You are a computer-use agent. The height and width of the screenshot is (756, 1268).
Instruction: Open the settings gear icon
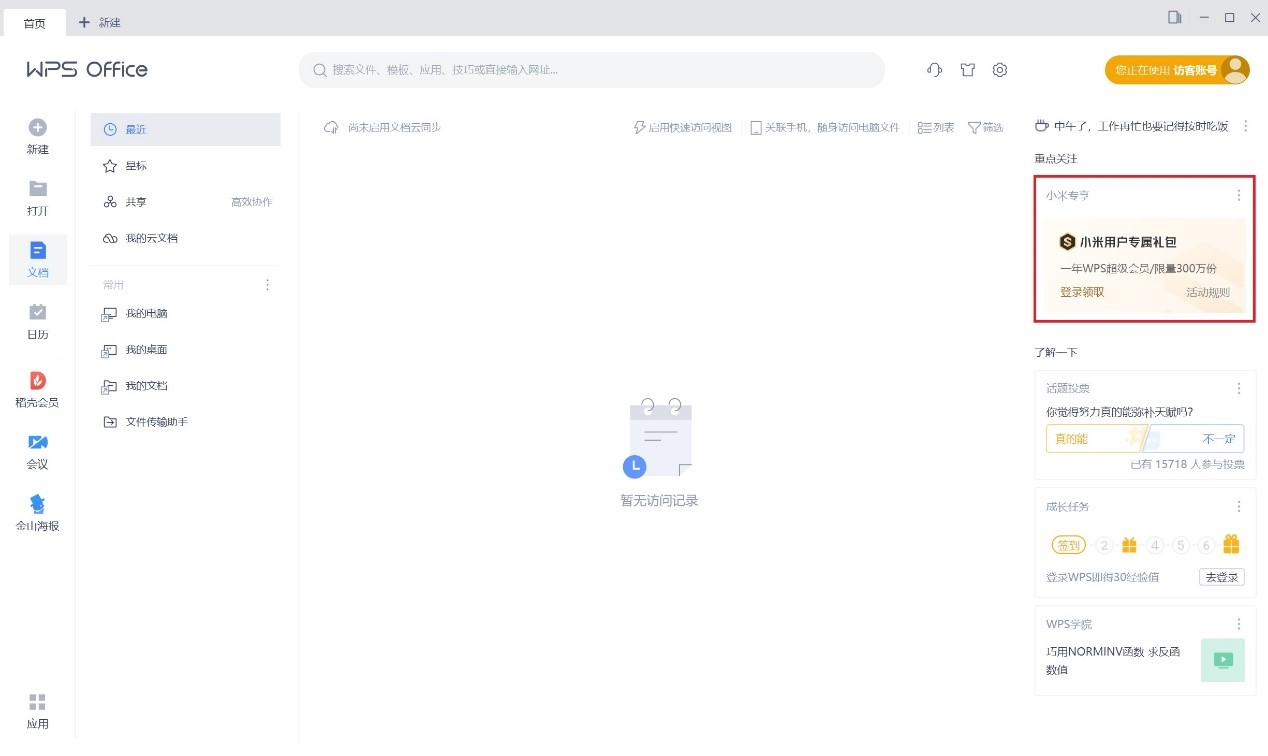click(x=1000, y=70)
